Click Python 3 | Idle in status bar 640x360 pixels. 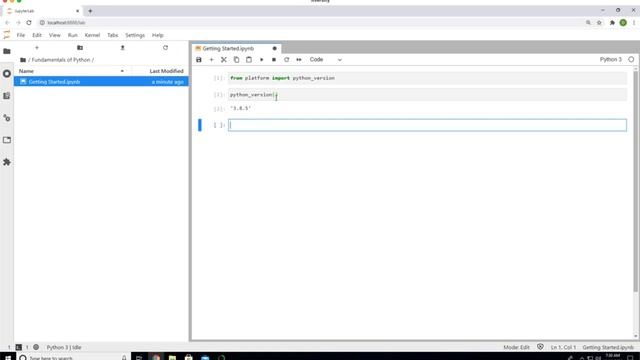click(64, 347)
